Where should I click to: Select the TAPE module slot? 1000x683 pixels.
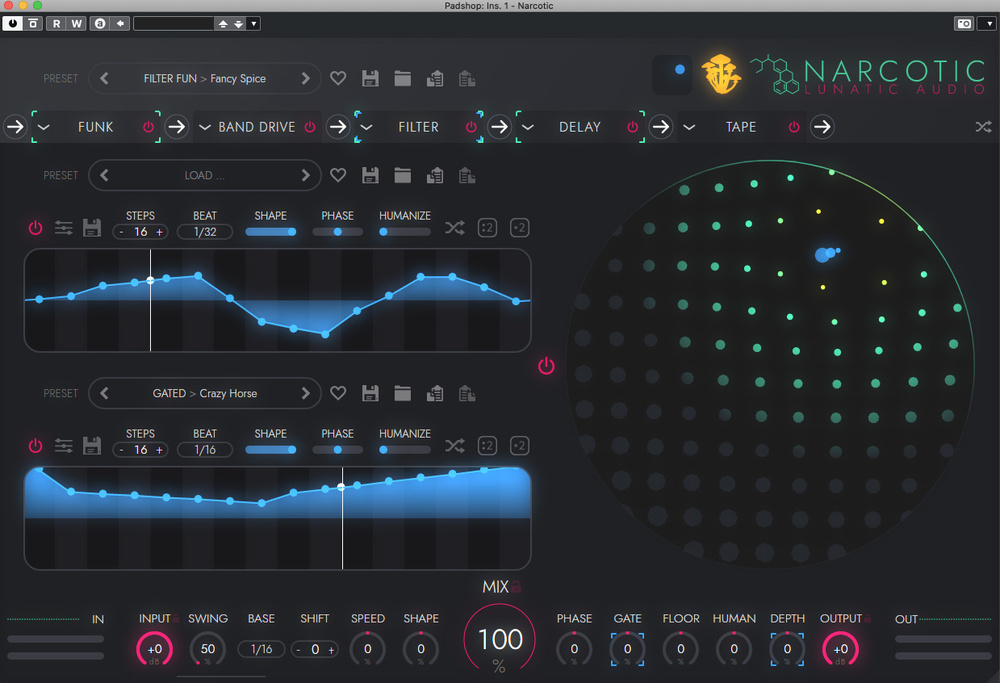point(741,127)
